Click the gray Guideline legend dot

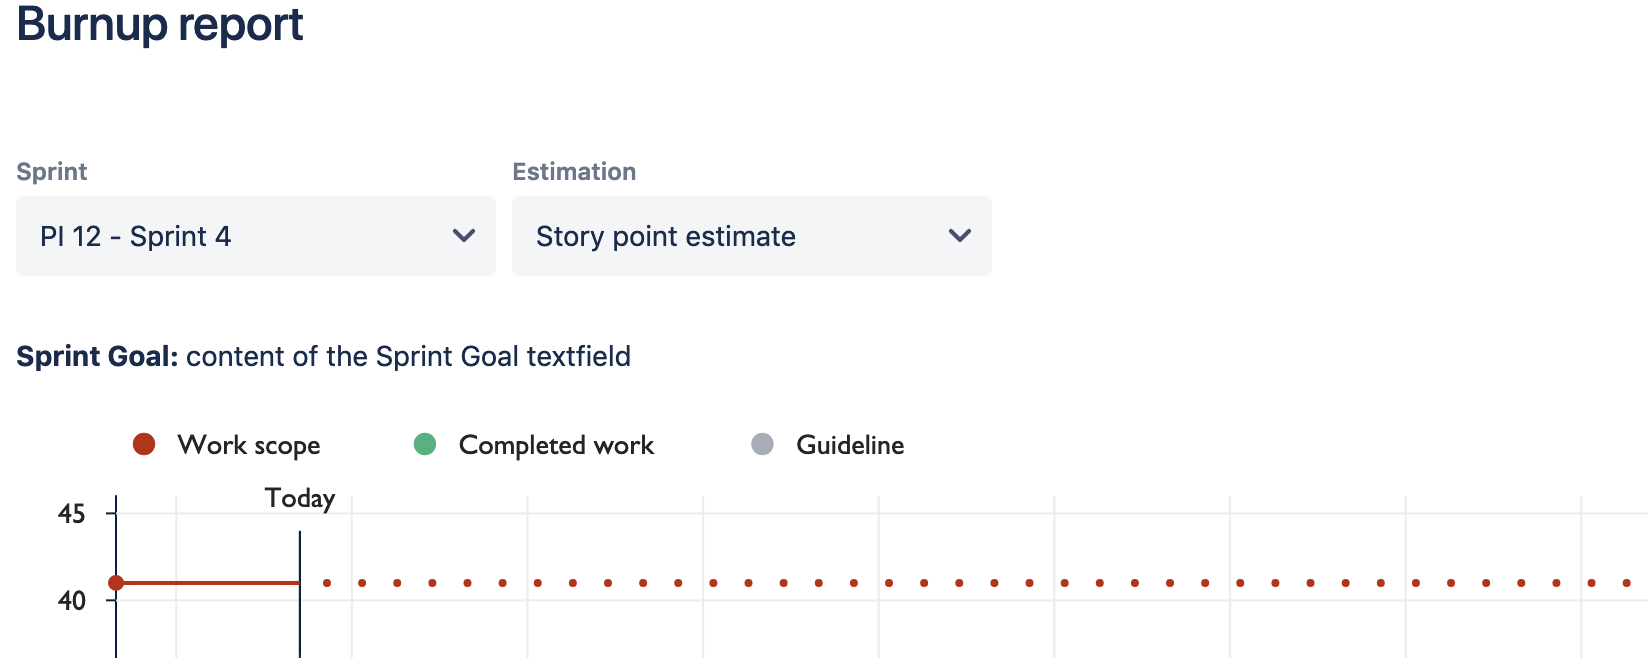pos(762,444)
